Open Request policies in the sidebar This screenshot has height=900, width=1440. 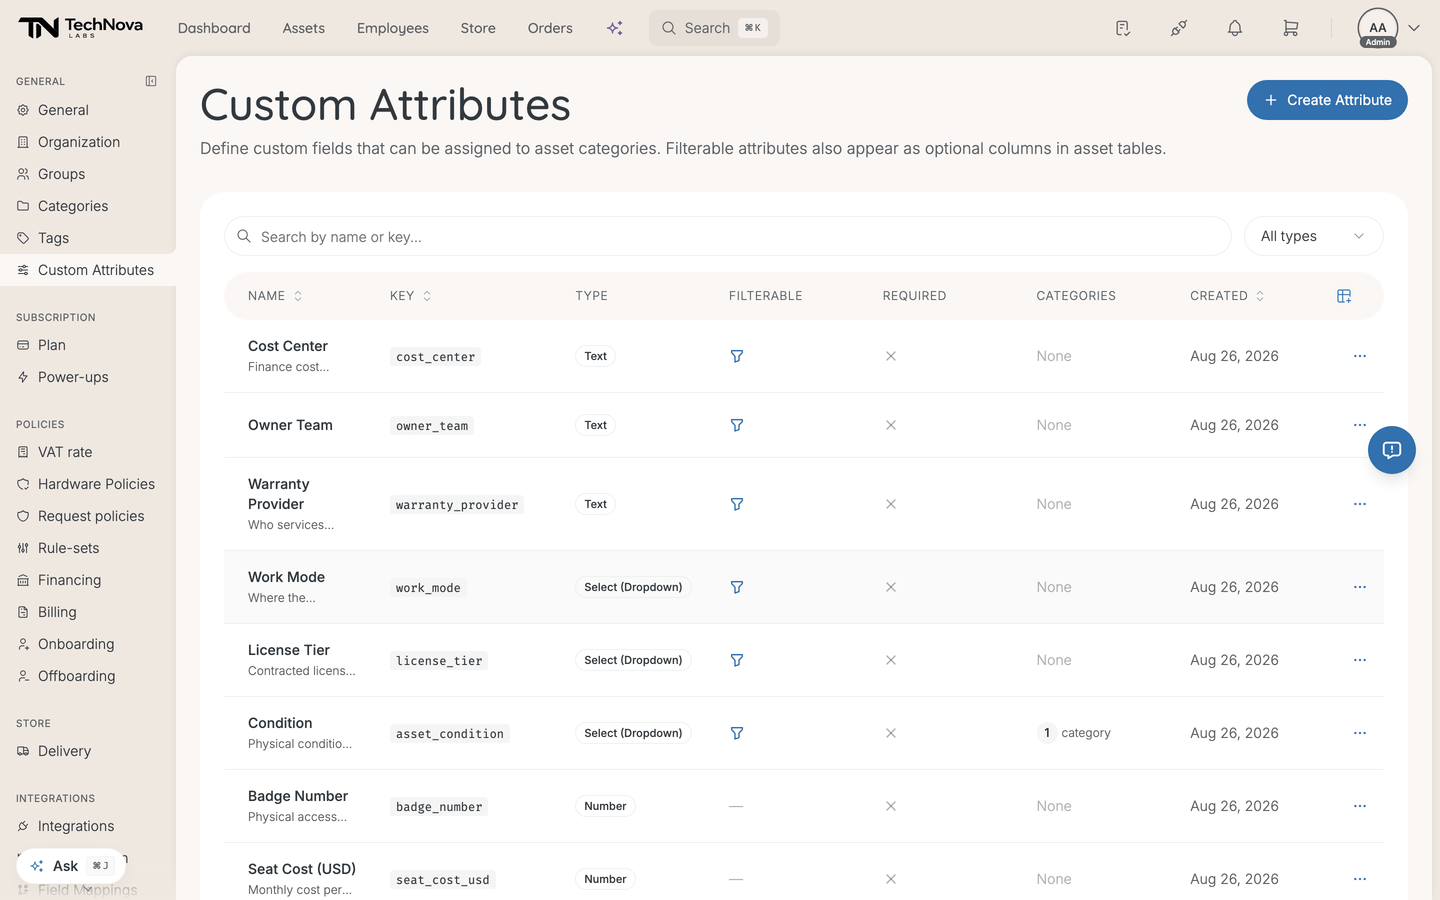coord(88,516)
